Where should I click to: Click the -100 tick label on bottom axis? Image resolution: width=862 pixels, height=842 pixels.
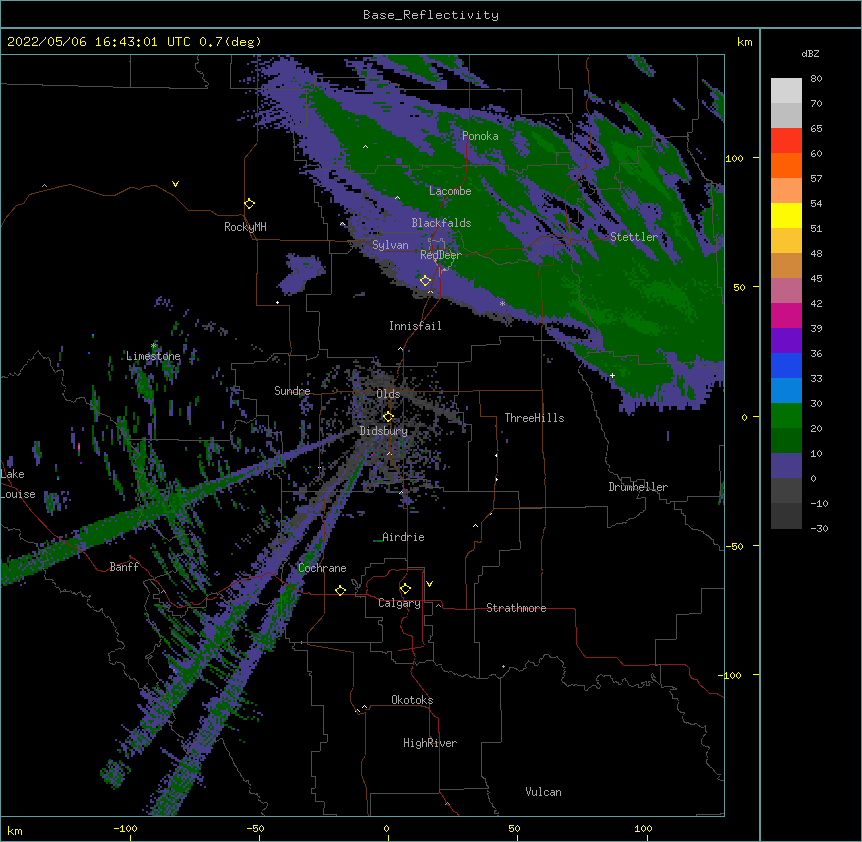(126, 829)
